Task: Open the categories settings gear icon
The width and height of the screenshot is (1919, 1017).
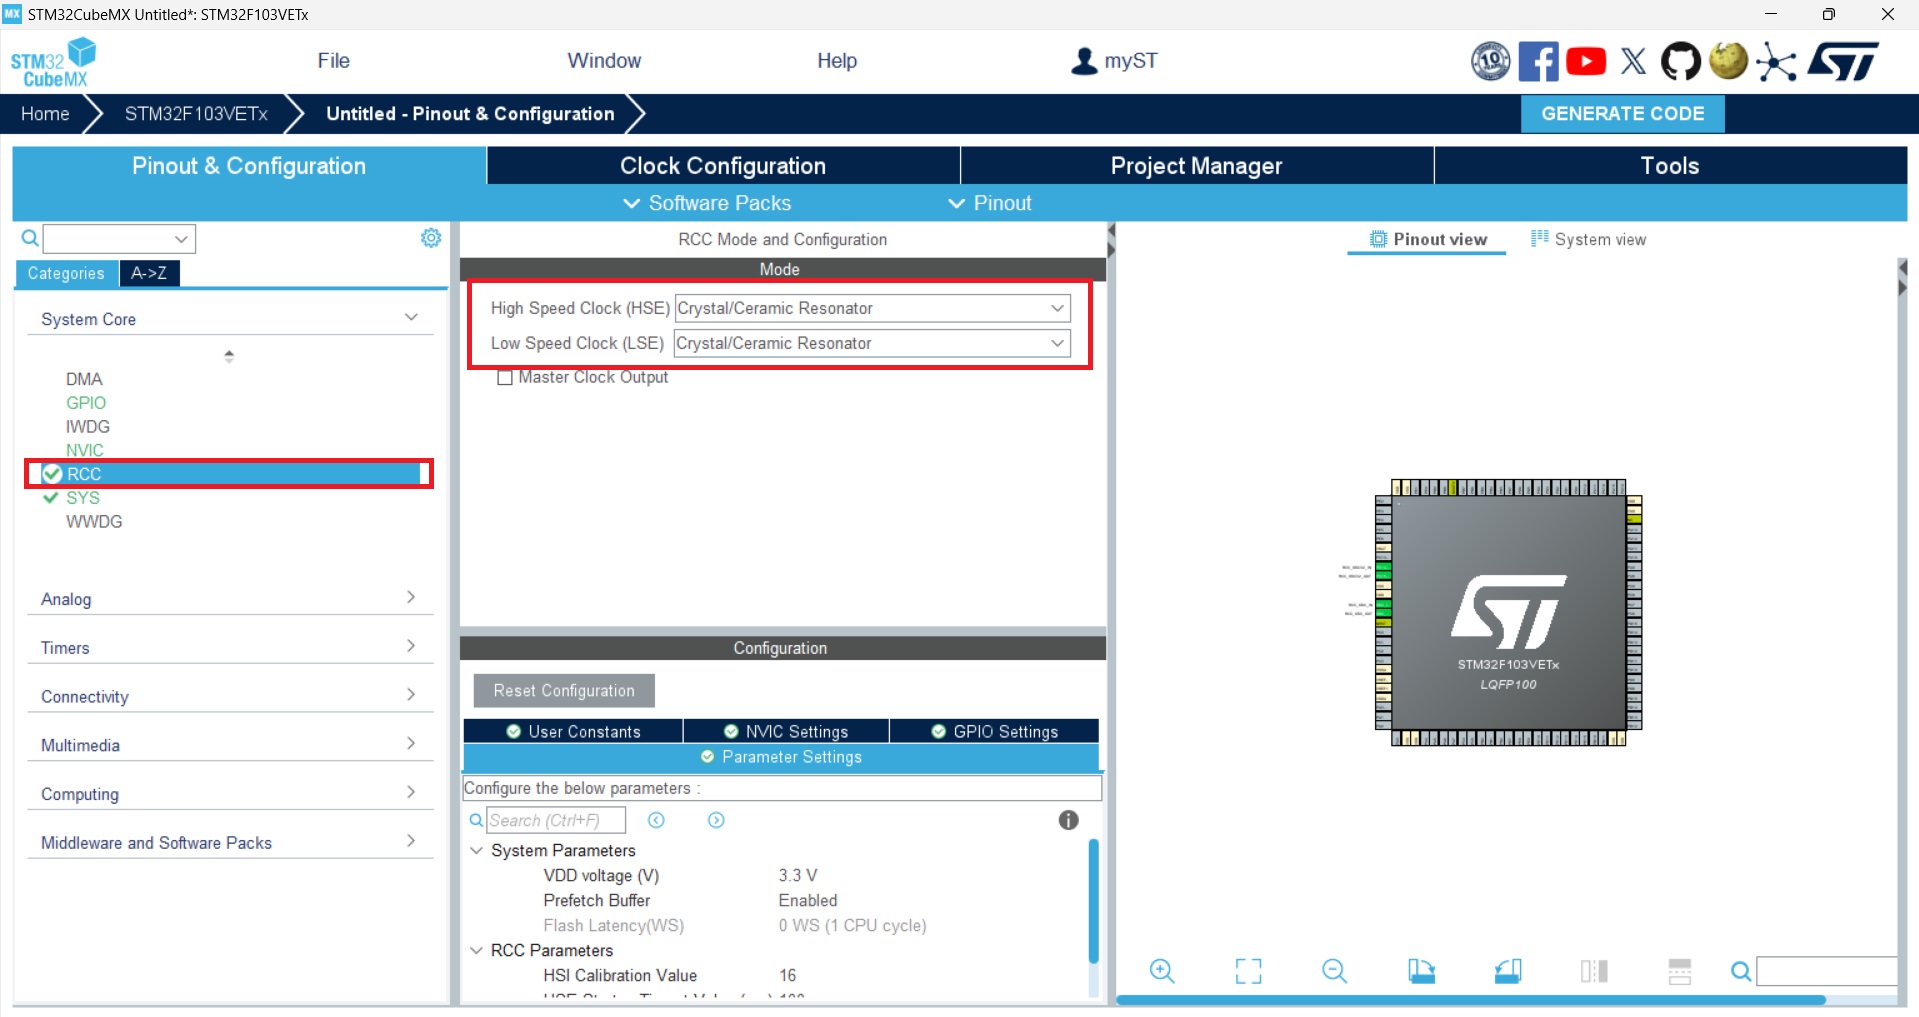Action: 431,238
